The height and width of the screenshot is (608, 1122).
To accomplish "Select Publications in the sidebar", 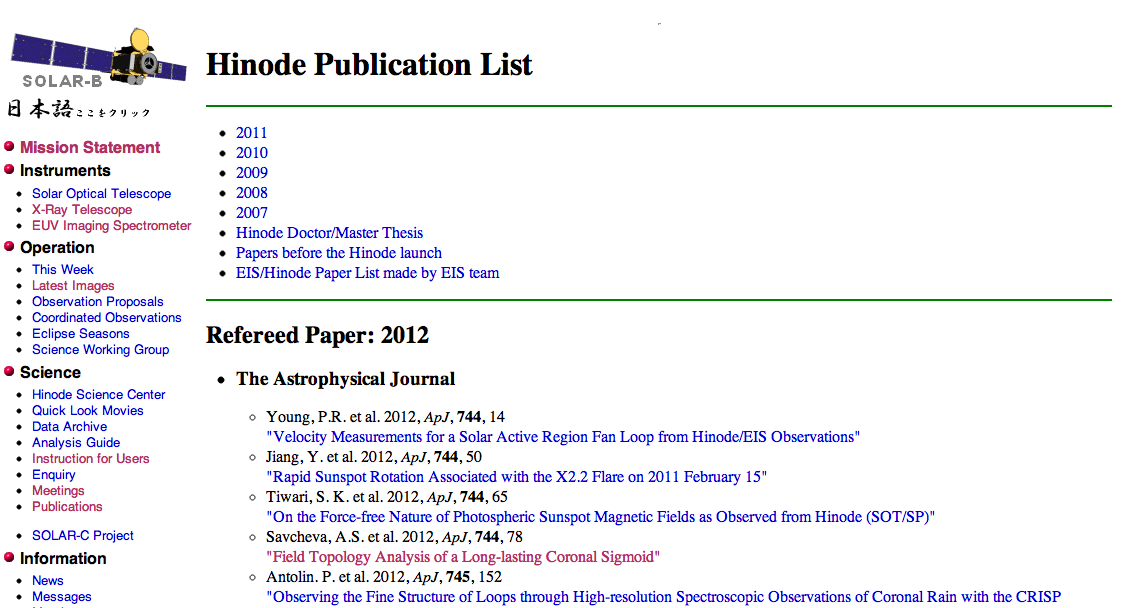I will click(x=67, y=507).
